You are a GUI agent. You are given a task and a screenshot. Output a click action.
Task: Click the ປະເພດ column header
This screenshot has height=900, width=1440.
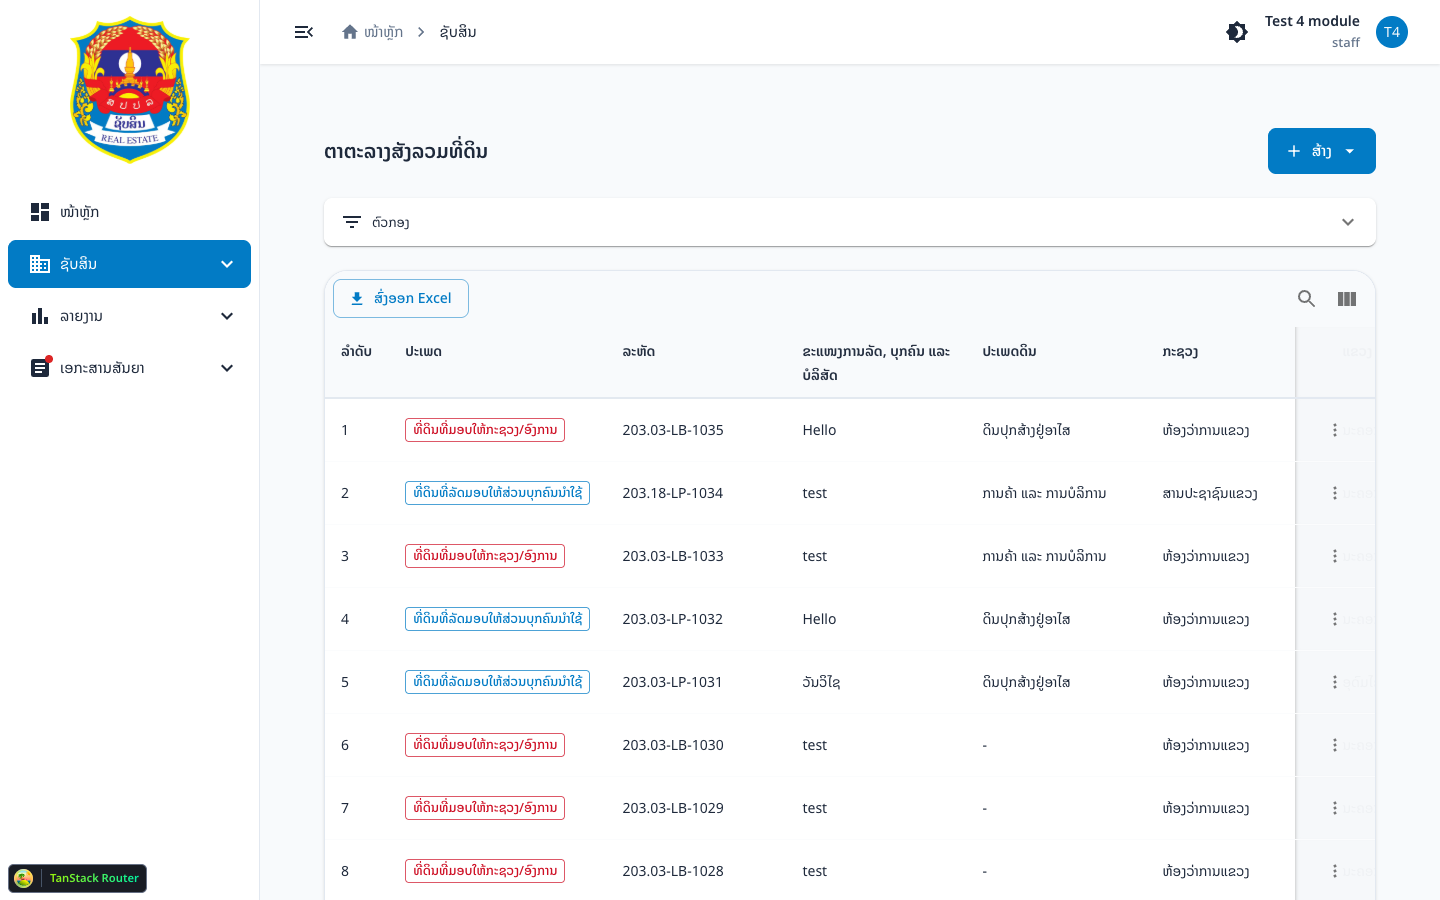tap(423, 352)
